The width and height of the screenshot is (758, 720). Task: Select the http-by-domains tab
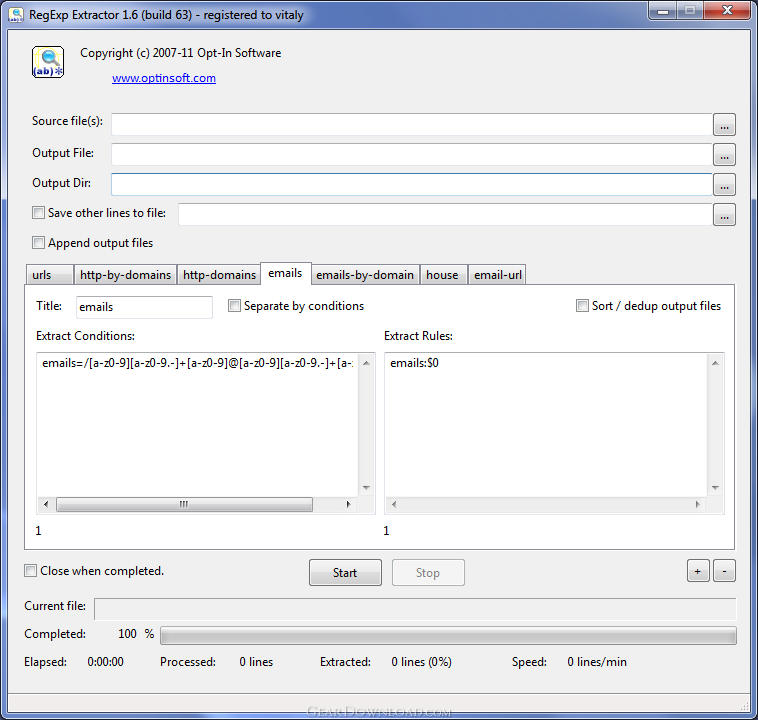click(126, 275)
